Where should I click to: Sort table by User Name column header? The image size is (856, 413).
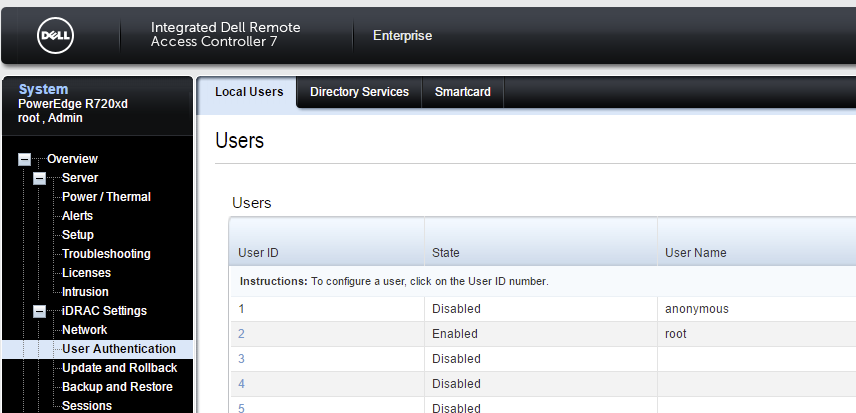point(695,253)
